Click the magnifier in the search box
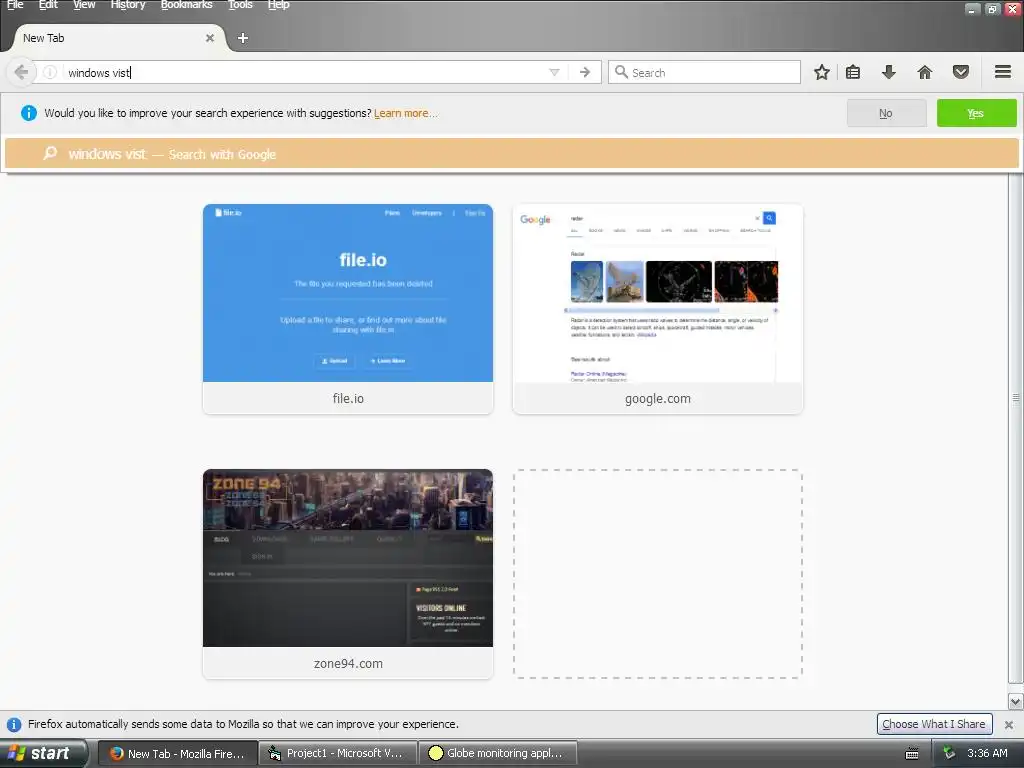The width and height of the screenshot is (1024, 768). pyautogui.click(x=621, y=72)
